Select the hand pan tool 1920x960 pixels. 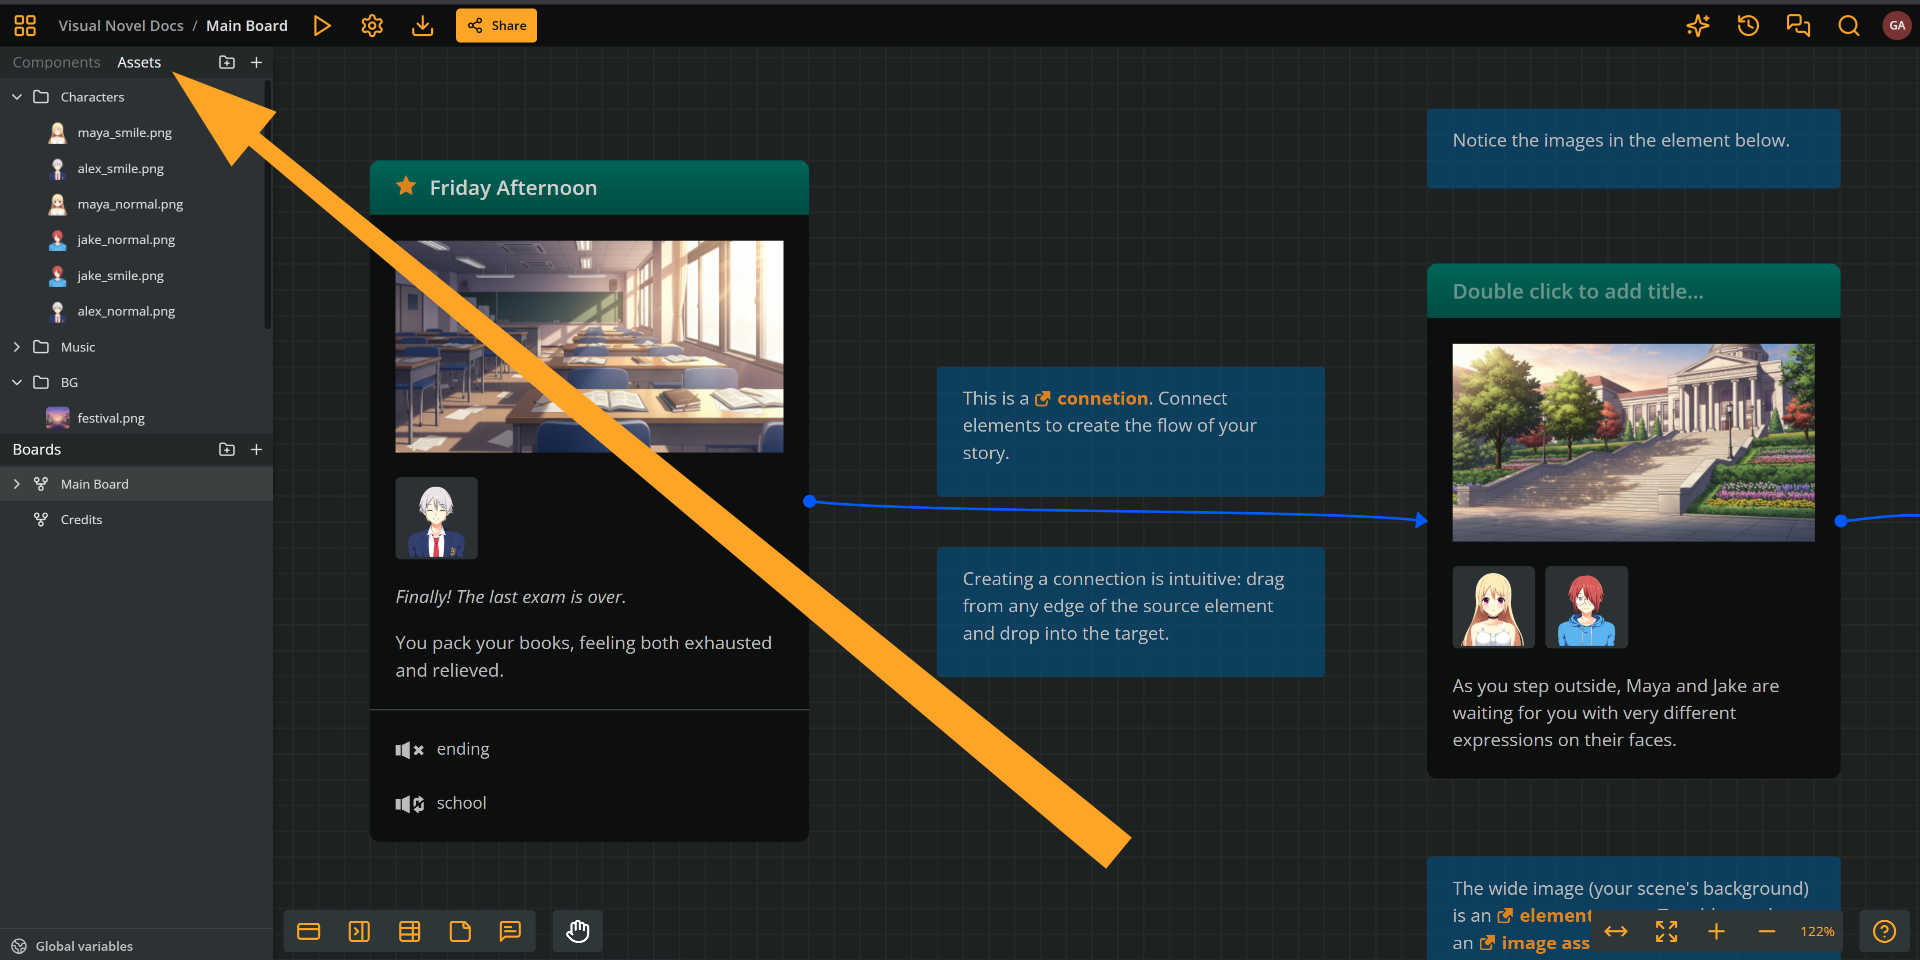tap(577, 931)
